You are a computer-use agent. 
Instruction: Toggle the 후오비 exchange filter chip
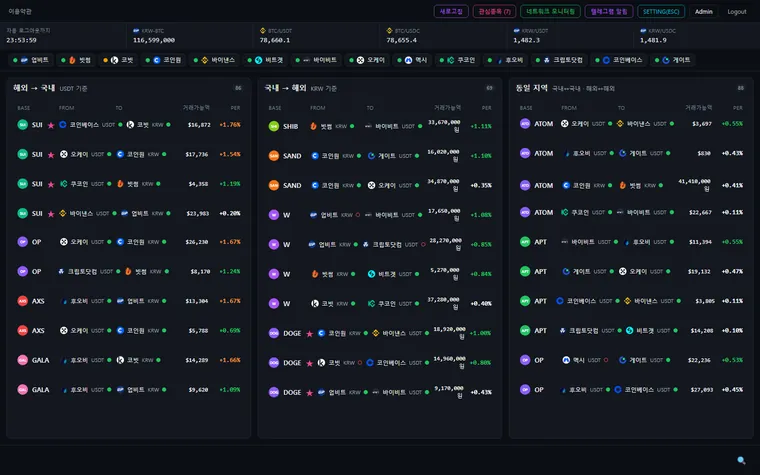[505, 60]
